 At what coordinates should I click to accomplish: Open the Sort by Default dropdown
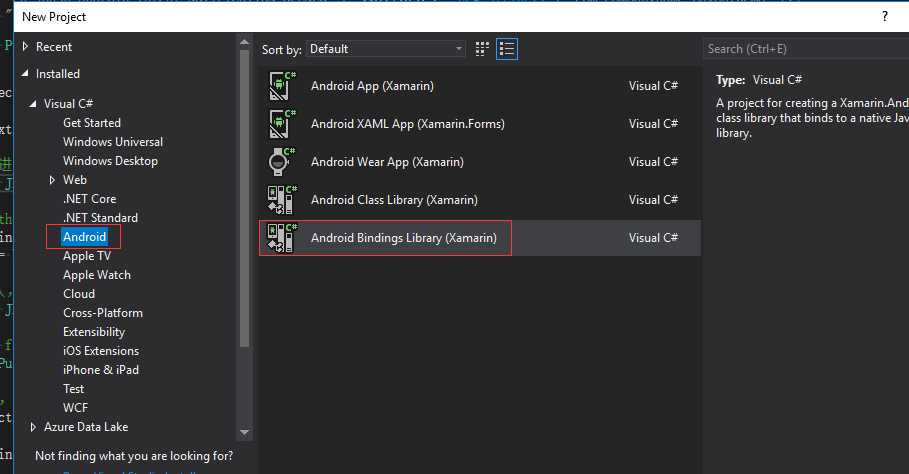pos(387,49)
